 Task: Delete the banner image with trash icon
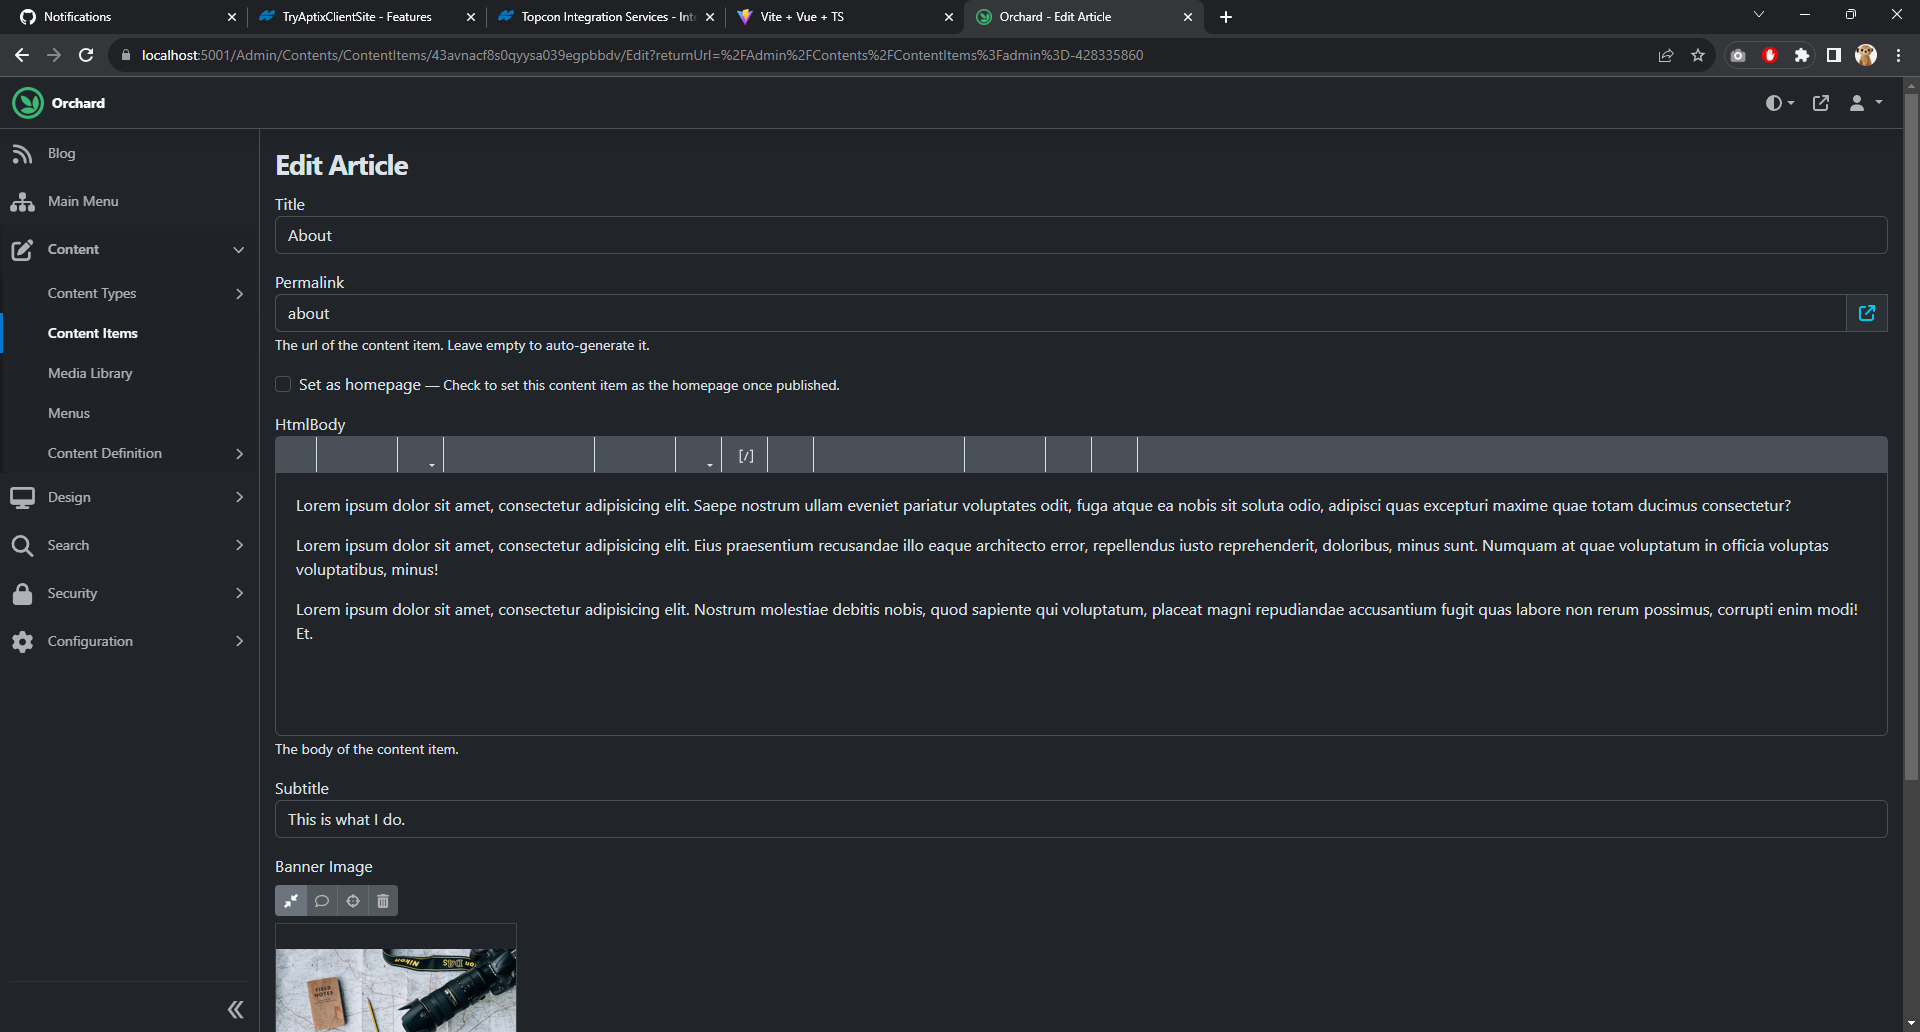pos(383,900)
